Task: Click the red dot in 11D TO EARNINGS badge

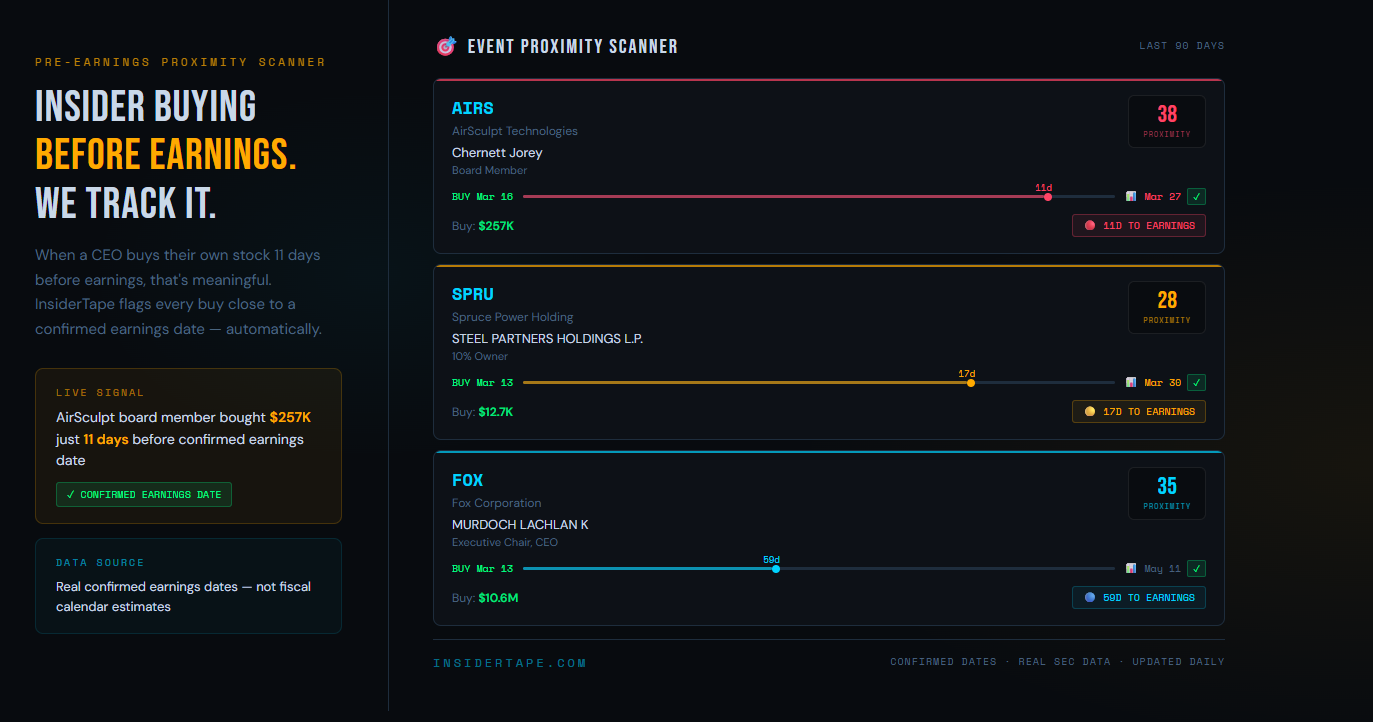Action: pyautogui.click(x=1090, y=226)
